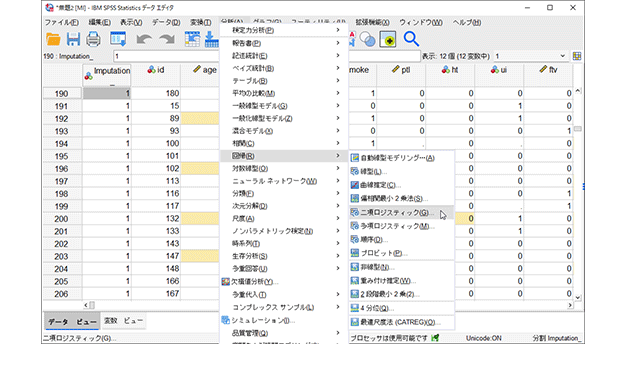The width and height of the screenshot is (630, 380).
Task: Expand the 多重代入(T) submenu
Action: (x=338, y=294)
